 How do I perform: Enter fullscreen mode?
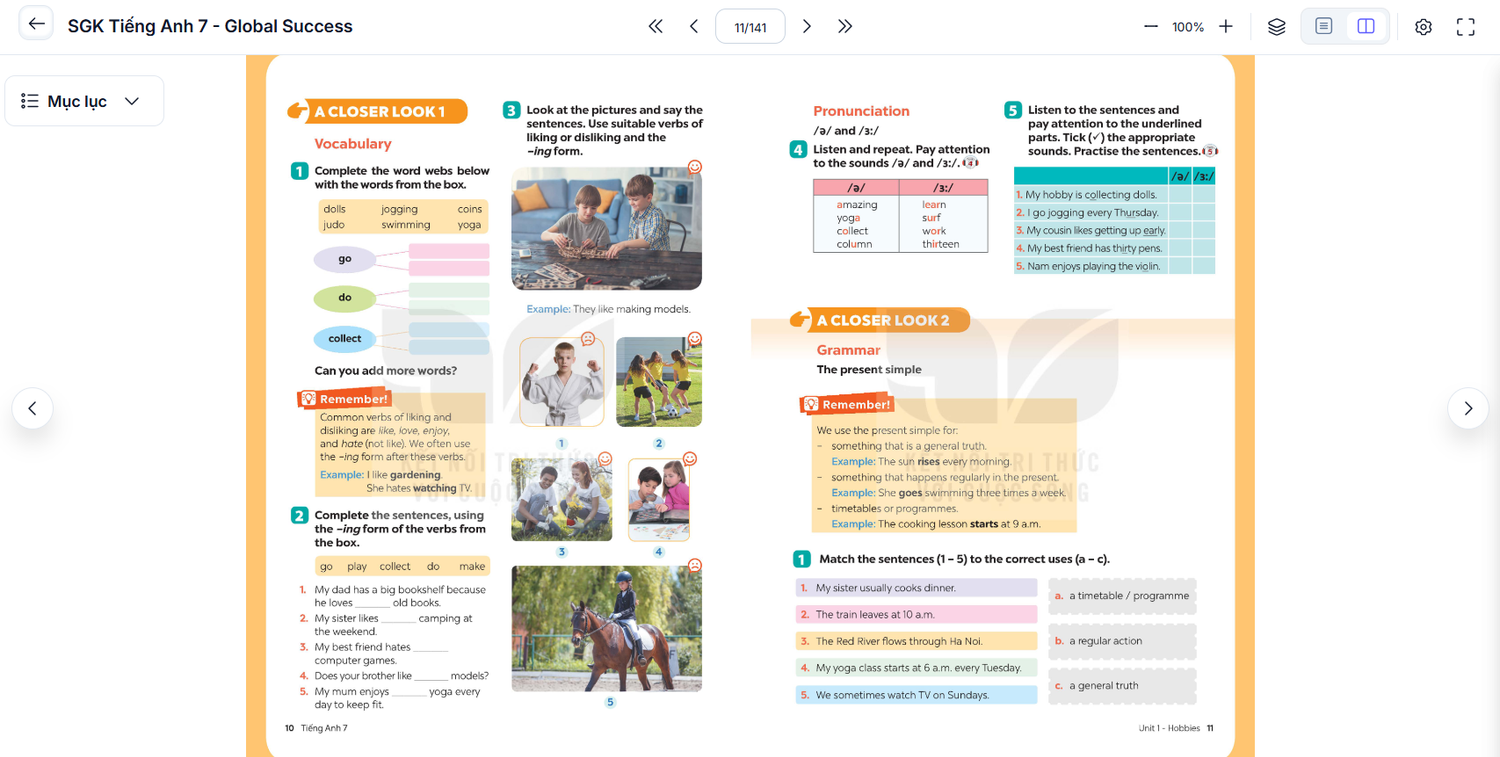tap(1466, 26)
